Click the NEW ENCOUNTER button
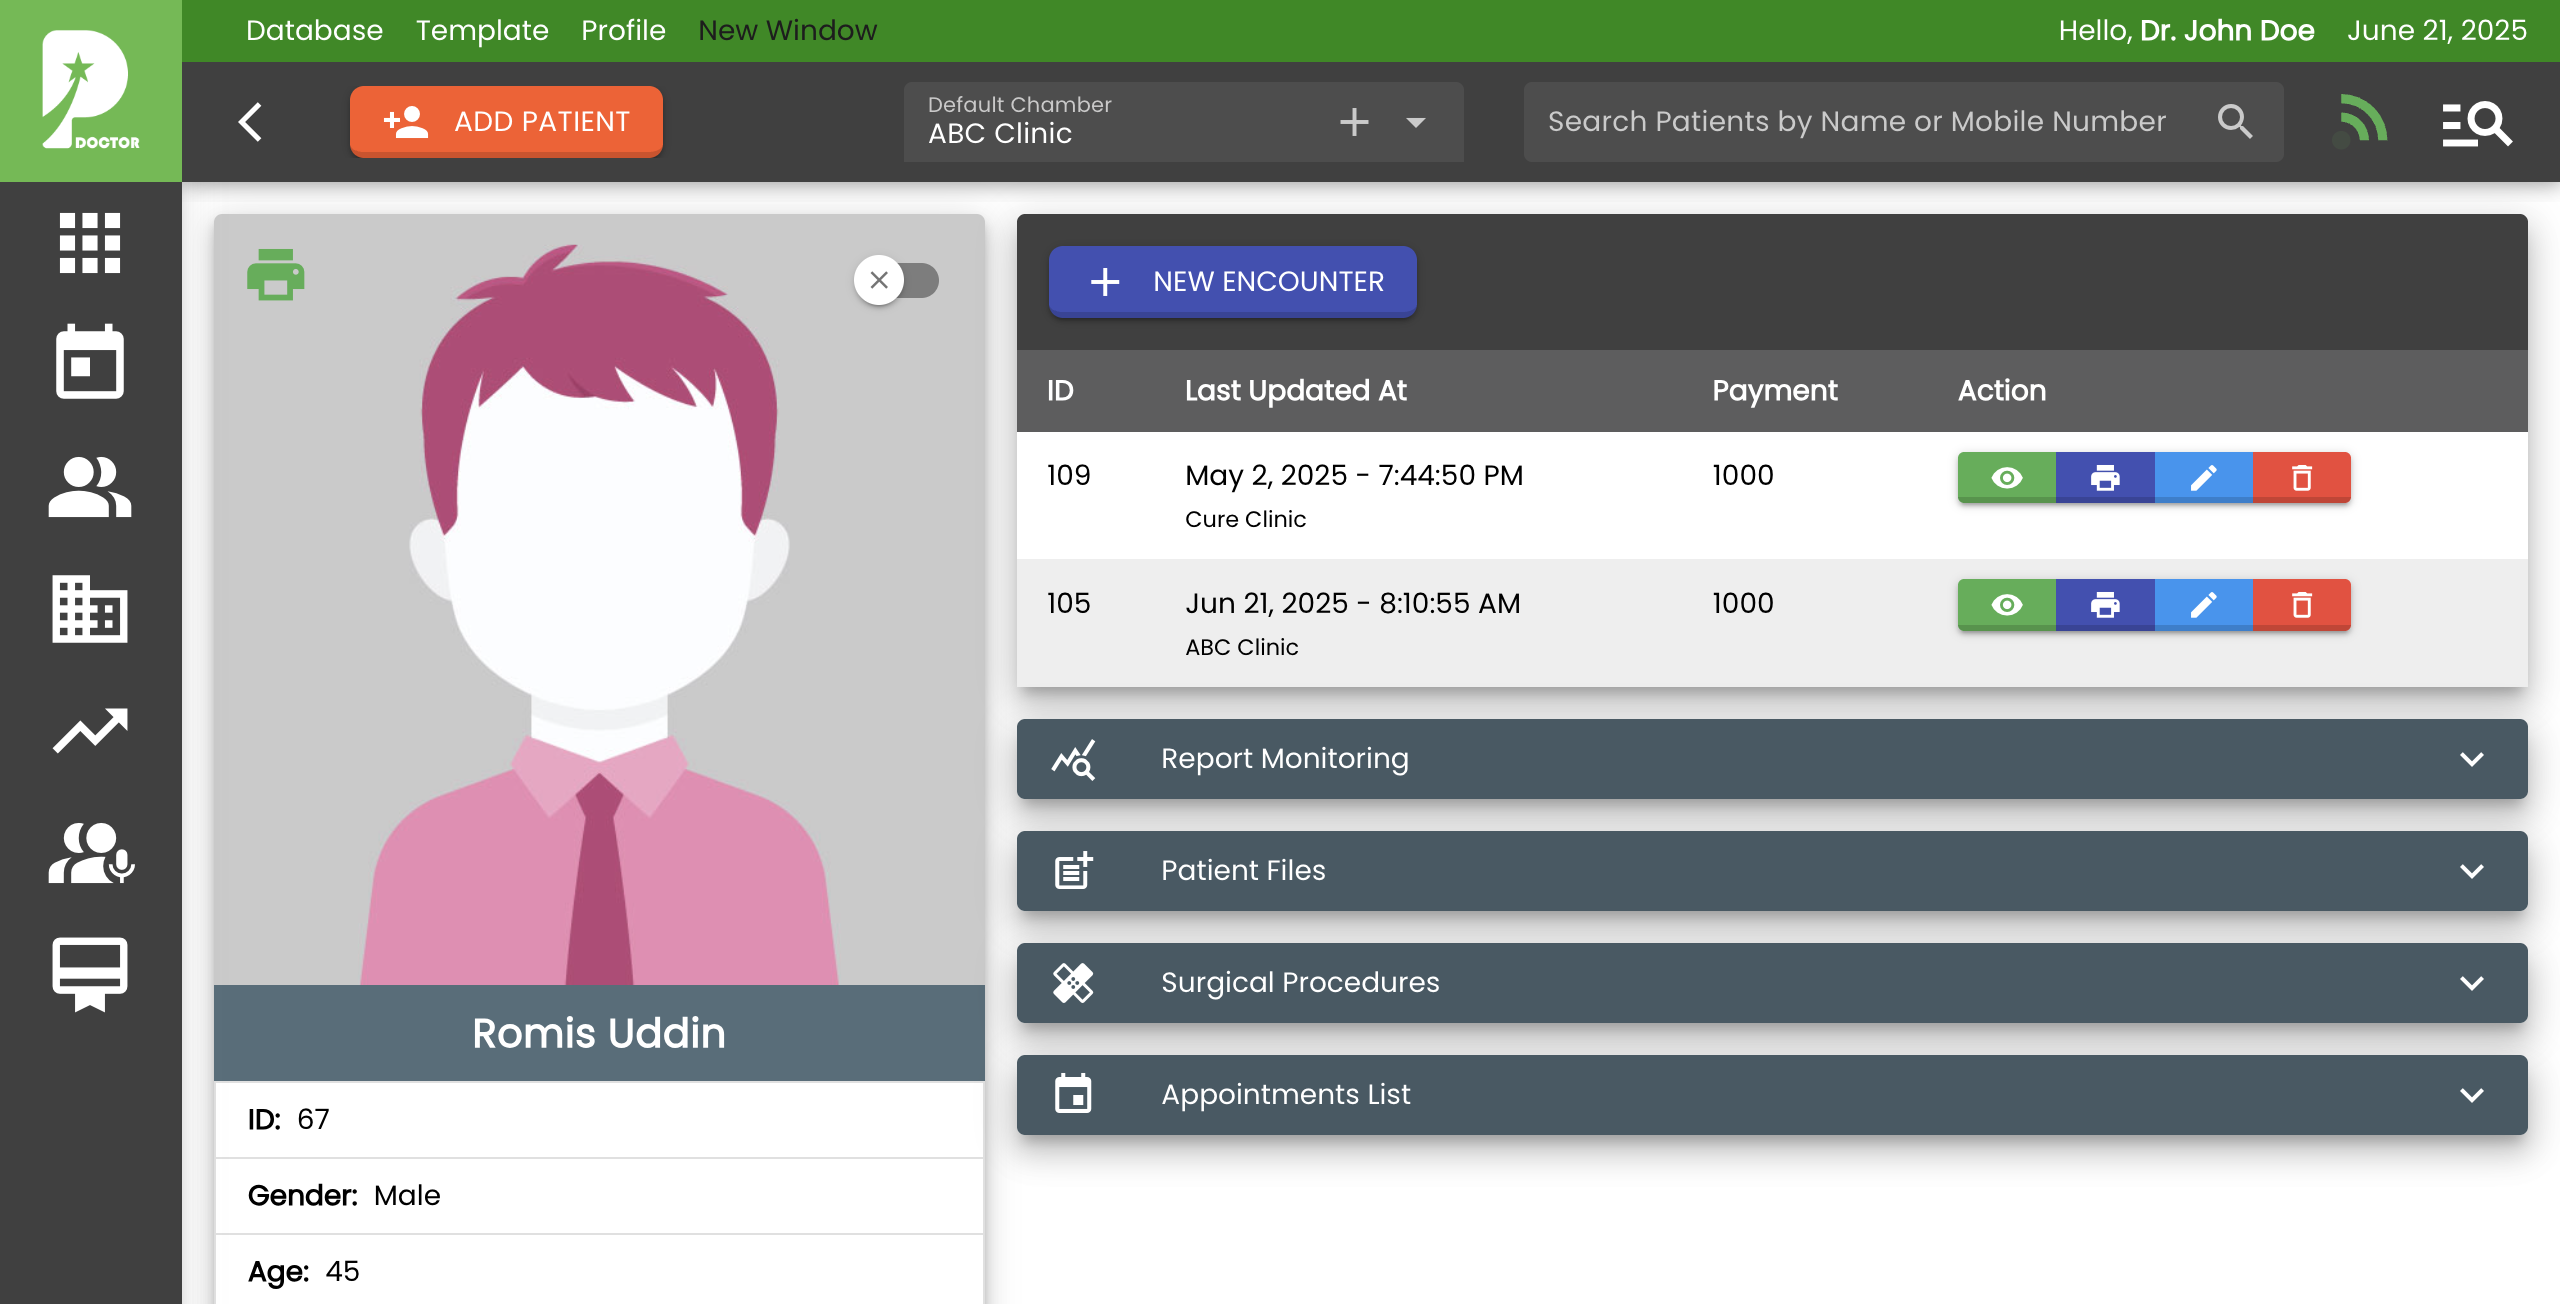Image resolution: width=2560 pixels, height=1304 pixels. tap(1232, 281)
